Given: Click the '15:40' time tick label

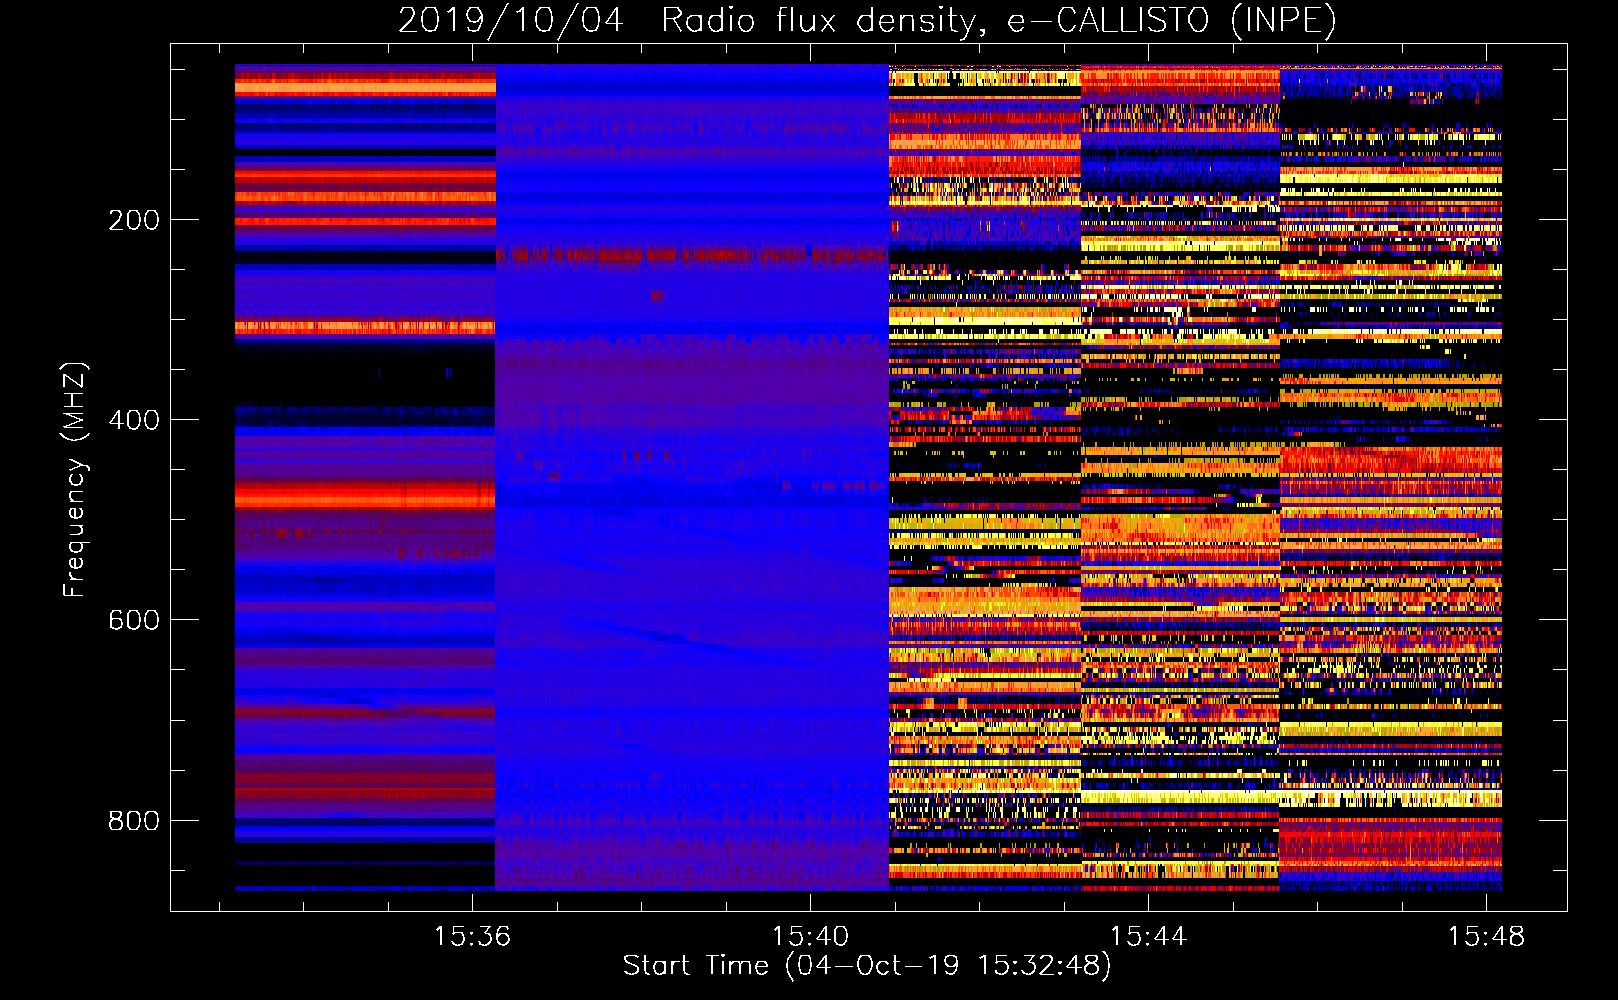Looking at the screenshot, I should click(810, 936).
